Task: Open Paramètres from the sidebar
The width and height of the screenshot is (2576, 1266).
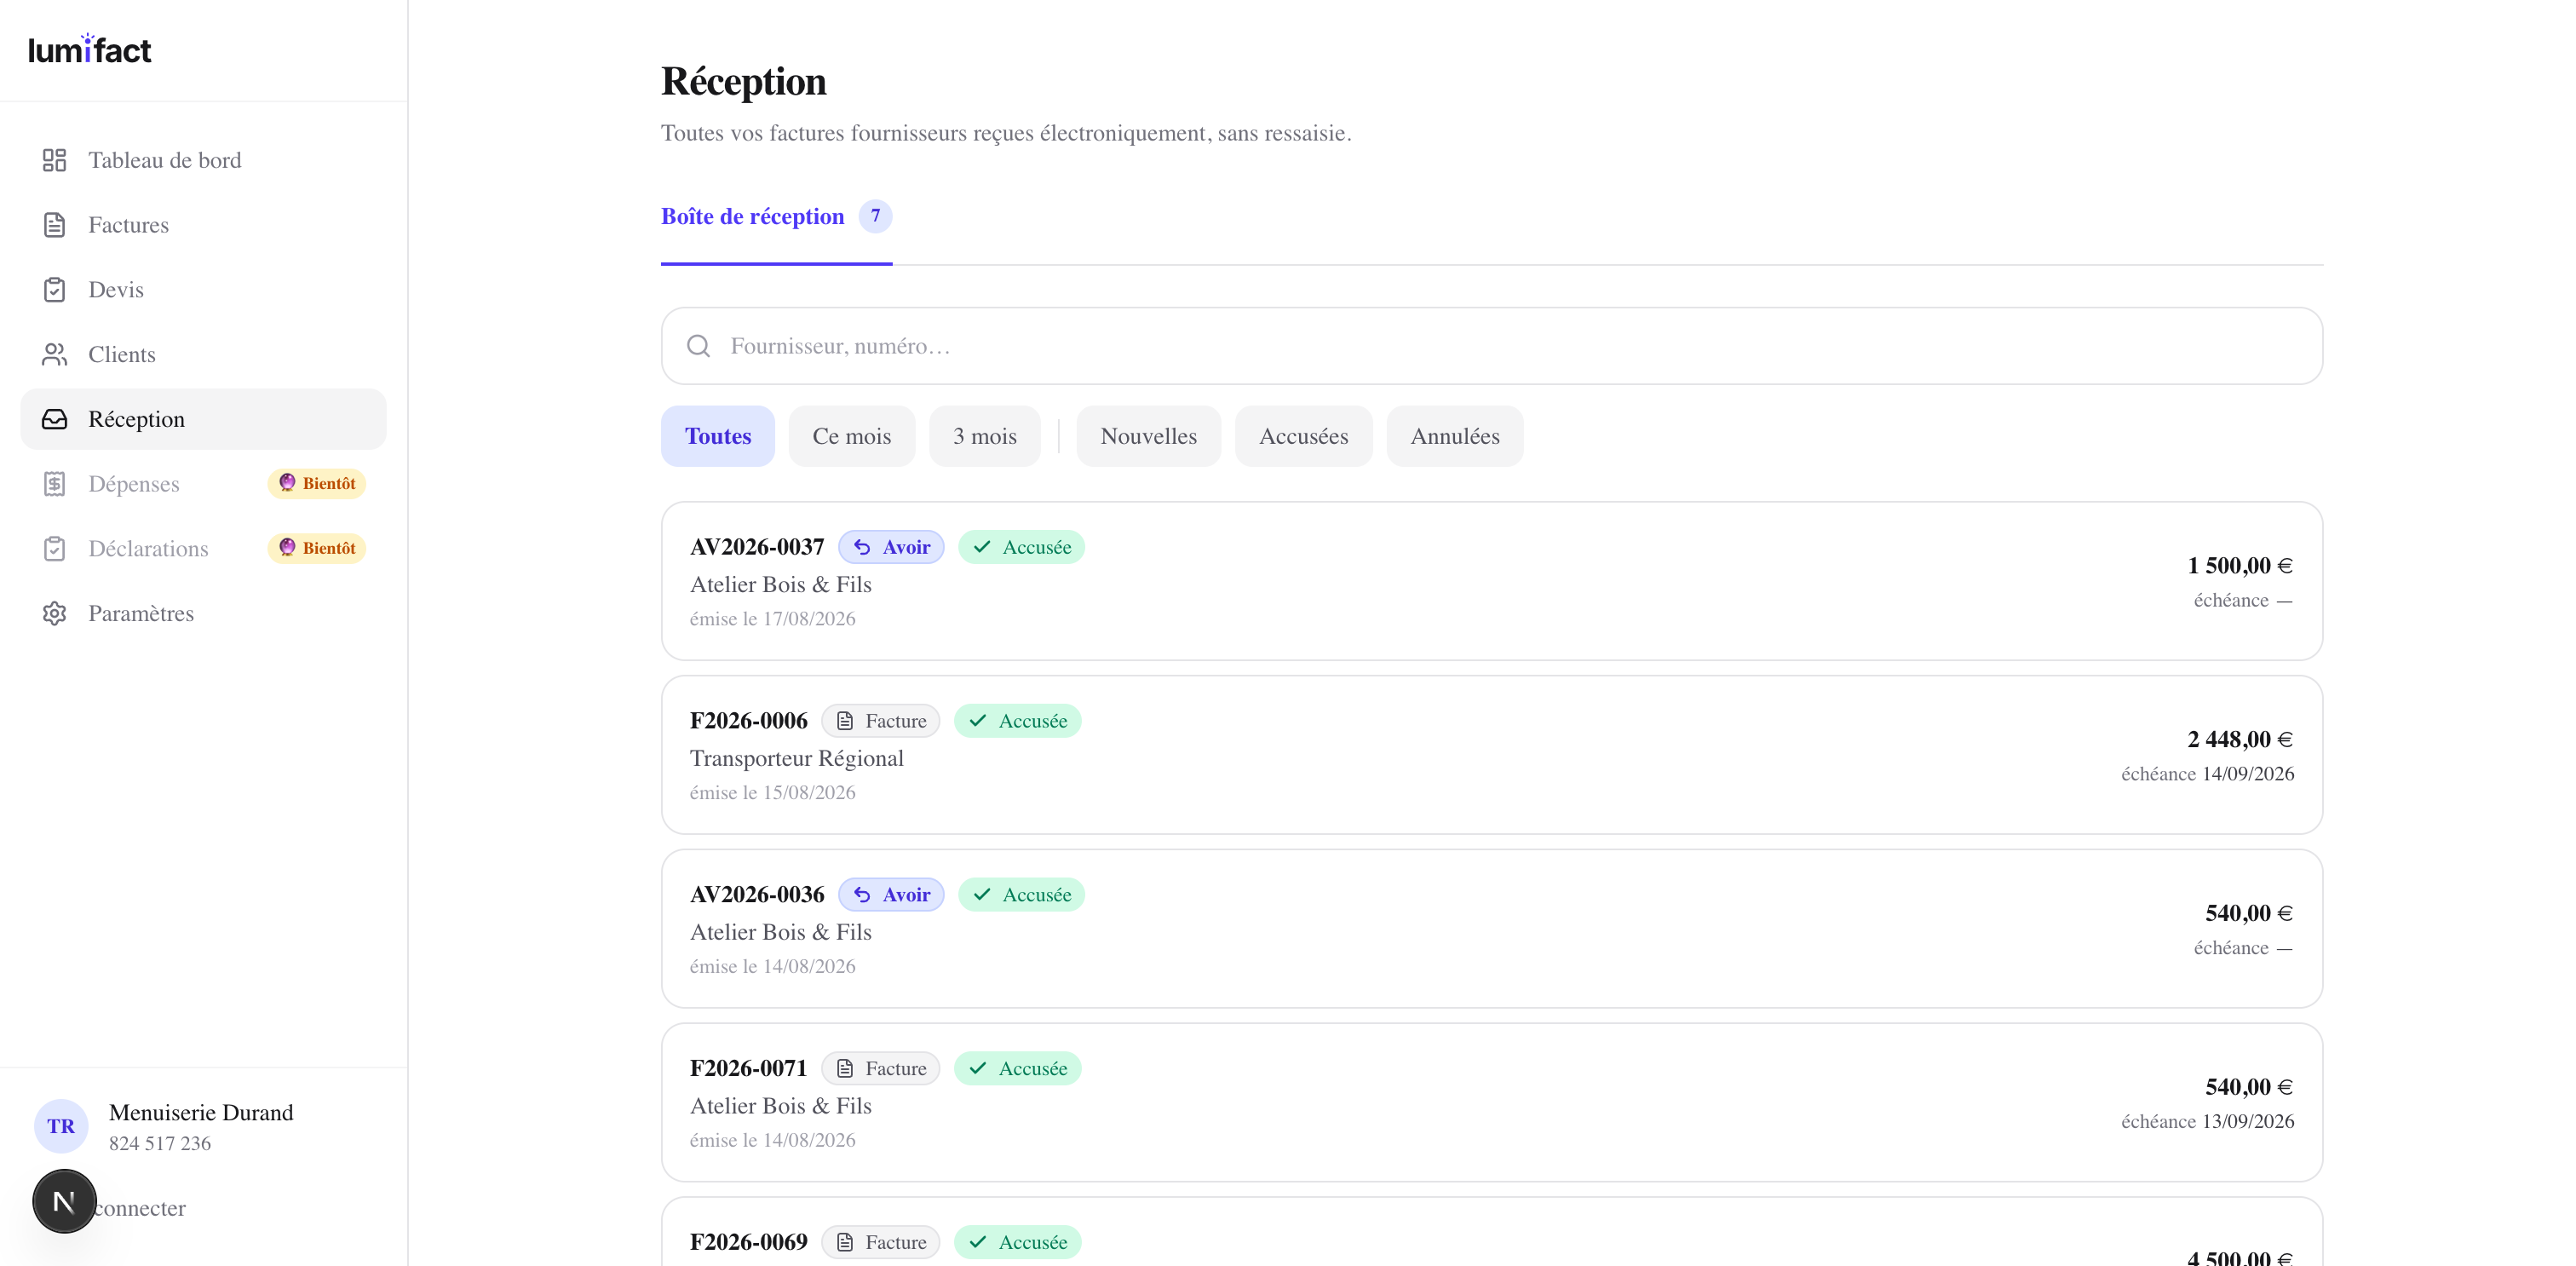Action: (203, 613)
